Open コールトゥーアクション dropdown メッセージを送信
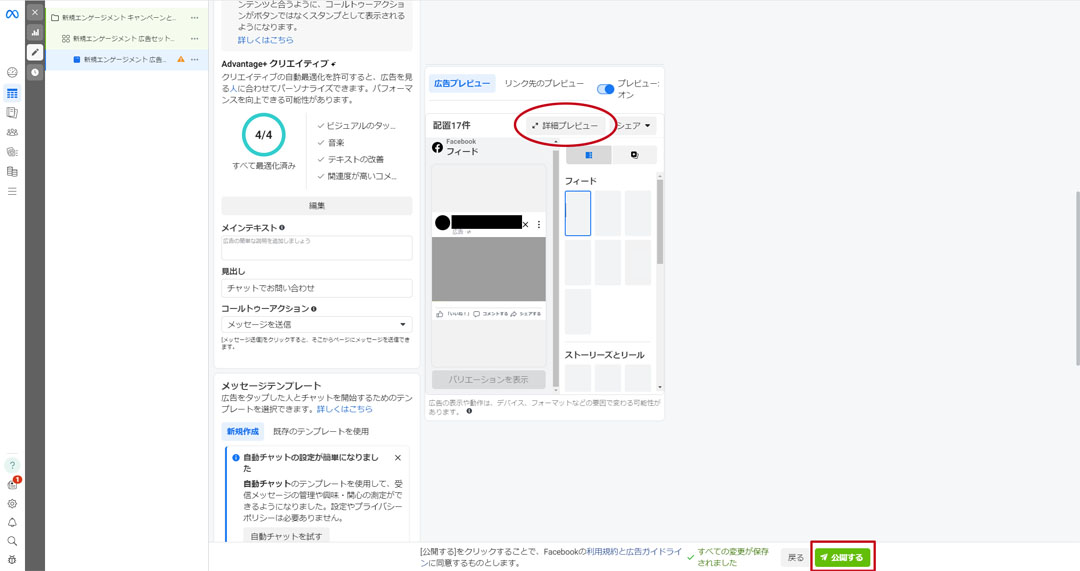This screenshot has height=571, width=1080. point(317,324)
